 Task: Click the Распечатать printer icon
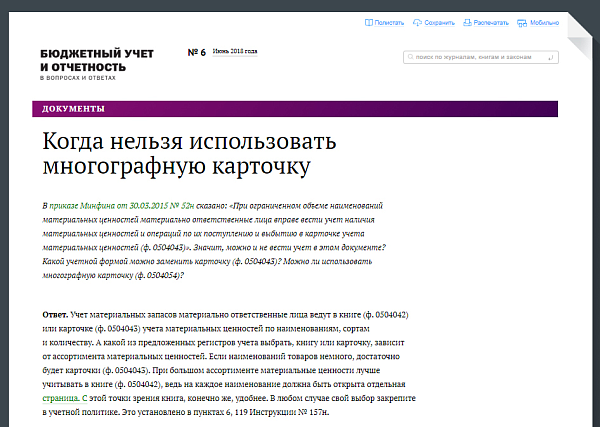click(467, 23)
